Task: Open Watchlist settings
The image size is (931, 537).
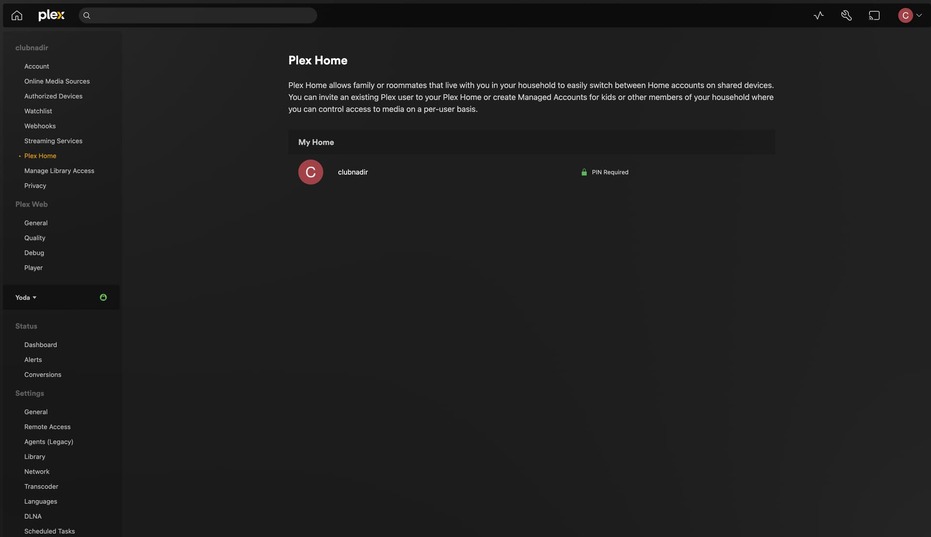Action: (38, 111)
